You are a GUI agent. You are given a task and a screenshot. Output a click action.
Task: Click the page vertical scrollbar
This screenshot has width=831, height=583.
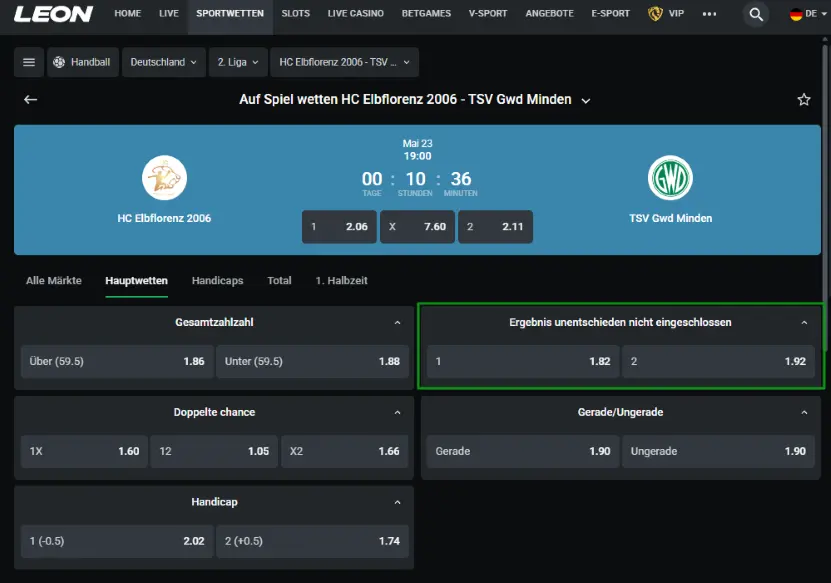pos(825,196)
